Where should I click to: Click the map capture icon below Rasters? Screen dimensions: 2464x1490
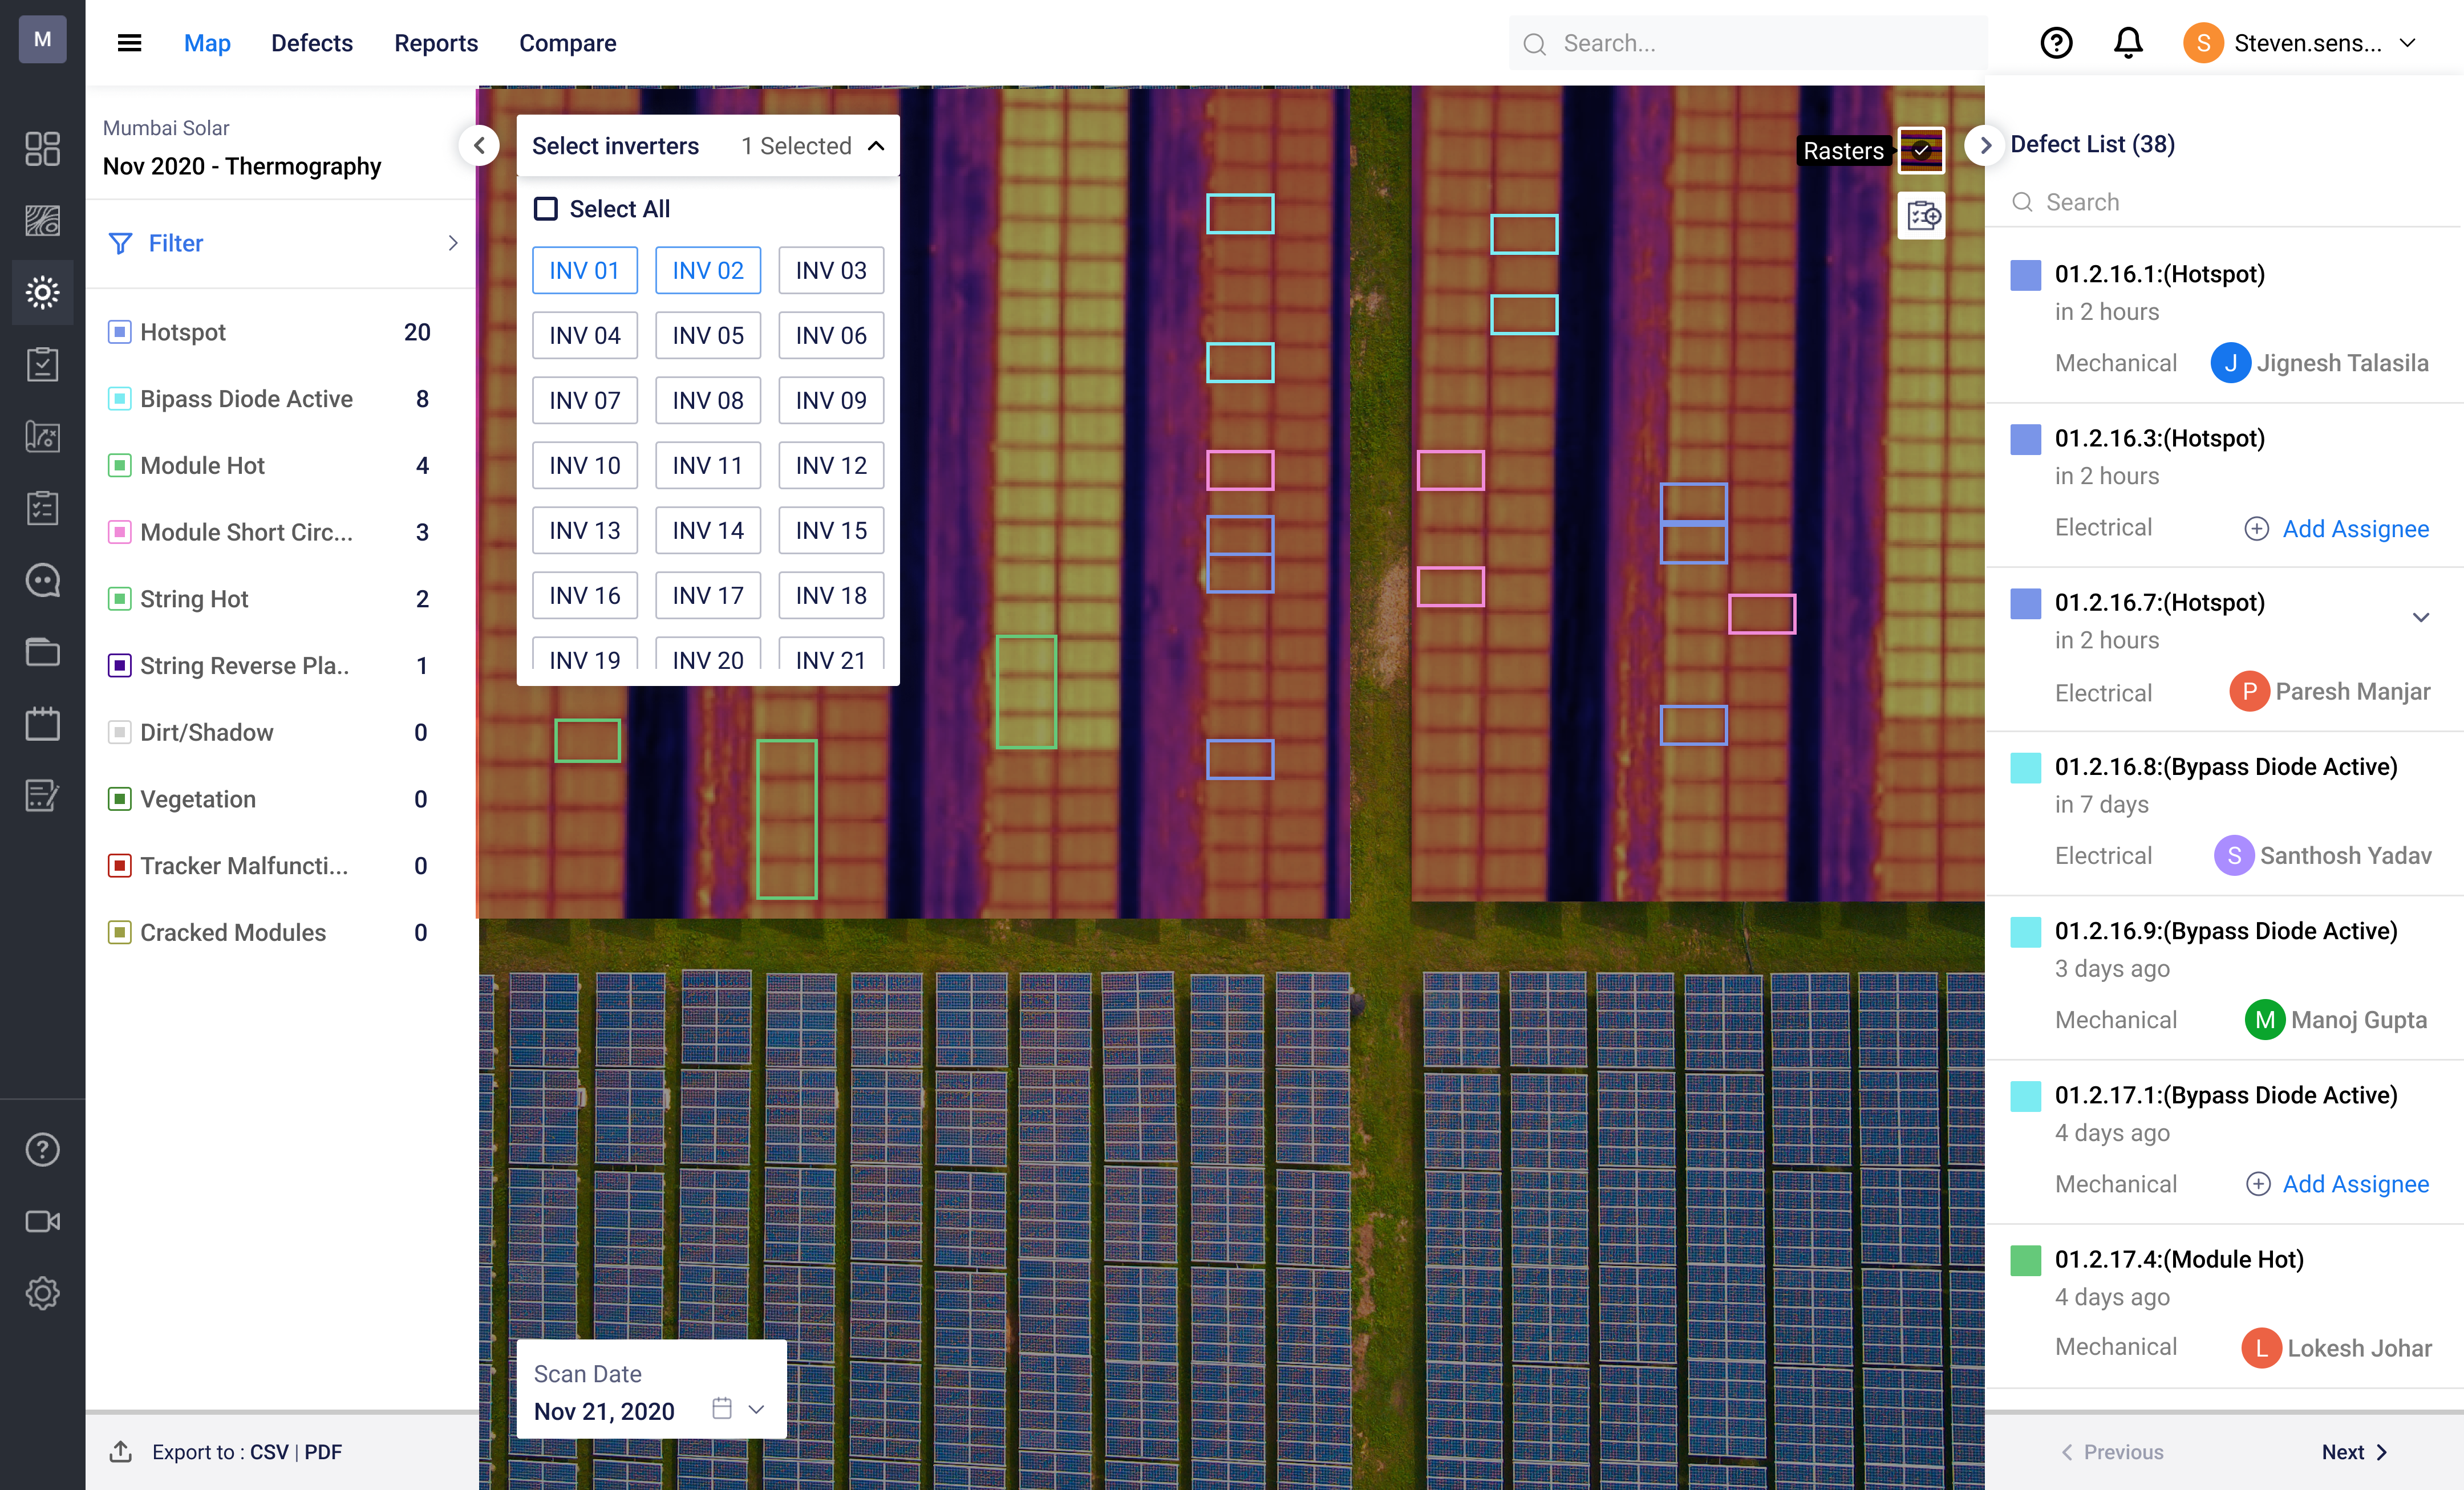click(x=1921, y=215)
